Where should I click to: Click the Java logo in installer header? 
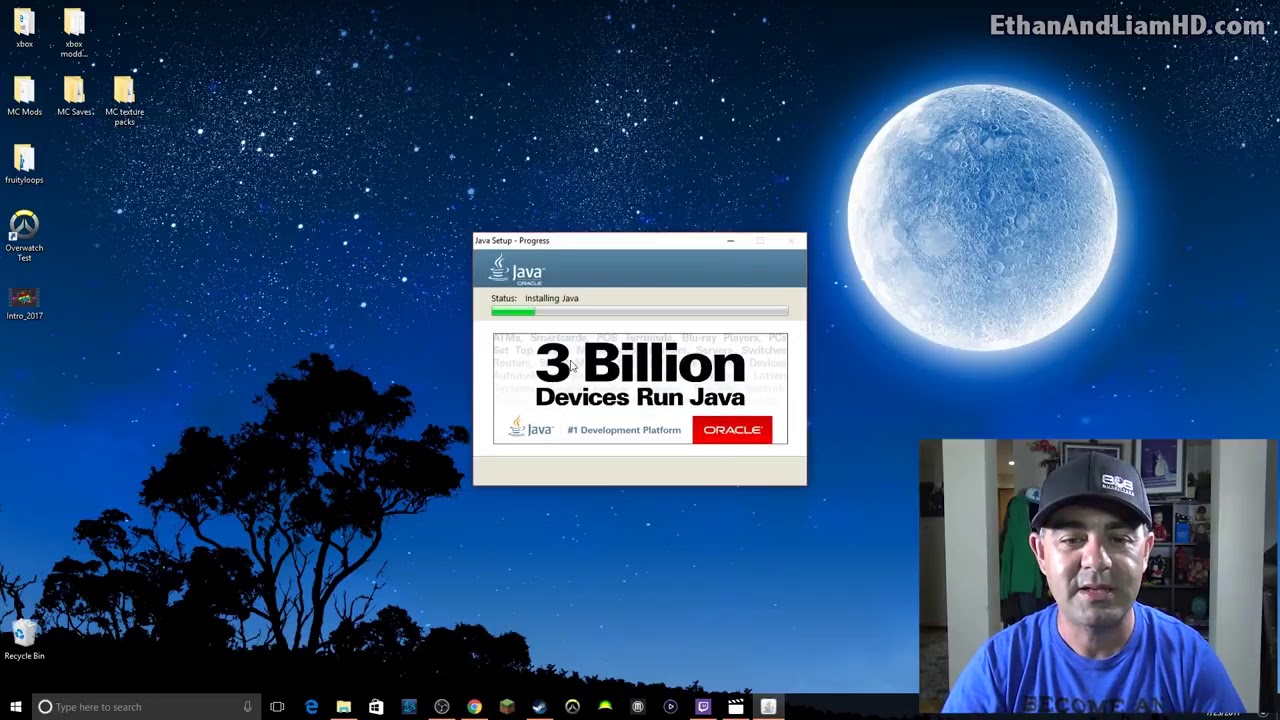coord(517,270)
